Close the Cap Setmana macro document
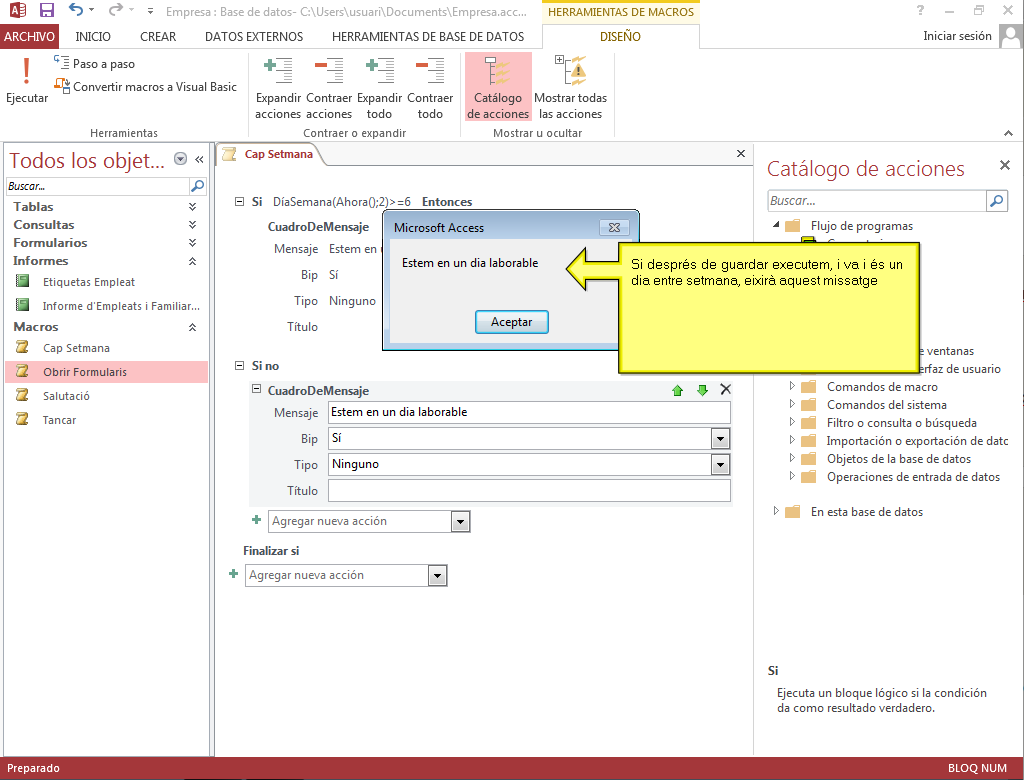Screen dimensions: 1024x780 [x=741, y=154]
